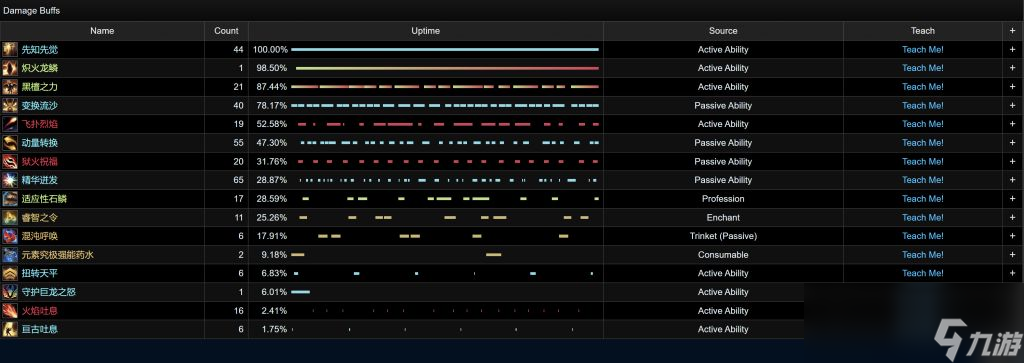Open Teach Me! link for 睿智之令

pos(922,217)
